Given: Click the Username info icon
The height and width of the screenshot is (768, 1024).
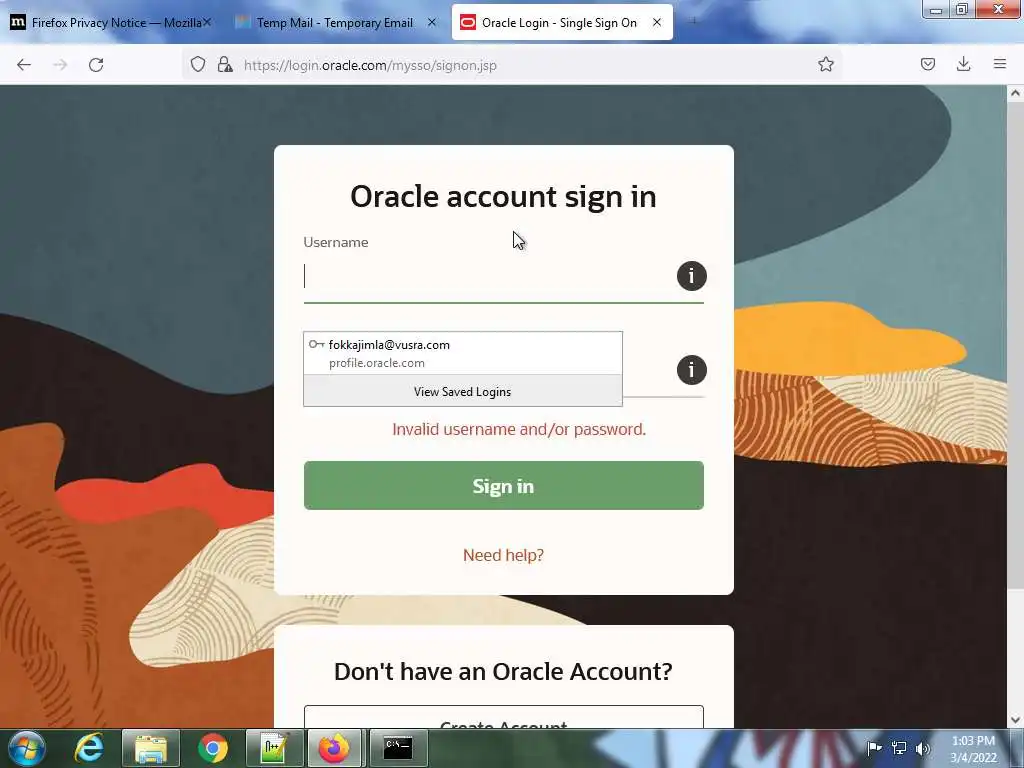Looking at the screenshot, I should point(692,276).
